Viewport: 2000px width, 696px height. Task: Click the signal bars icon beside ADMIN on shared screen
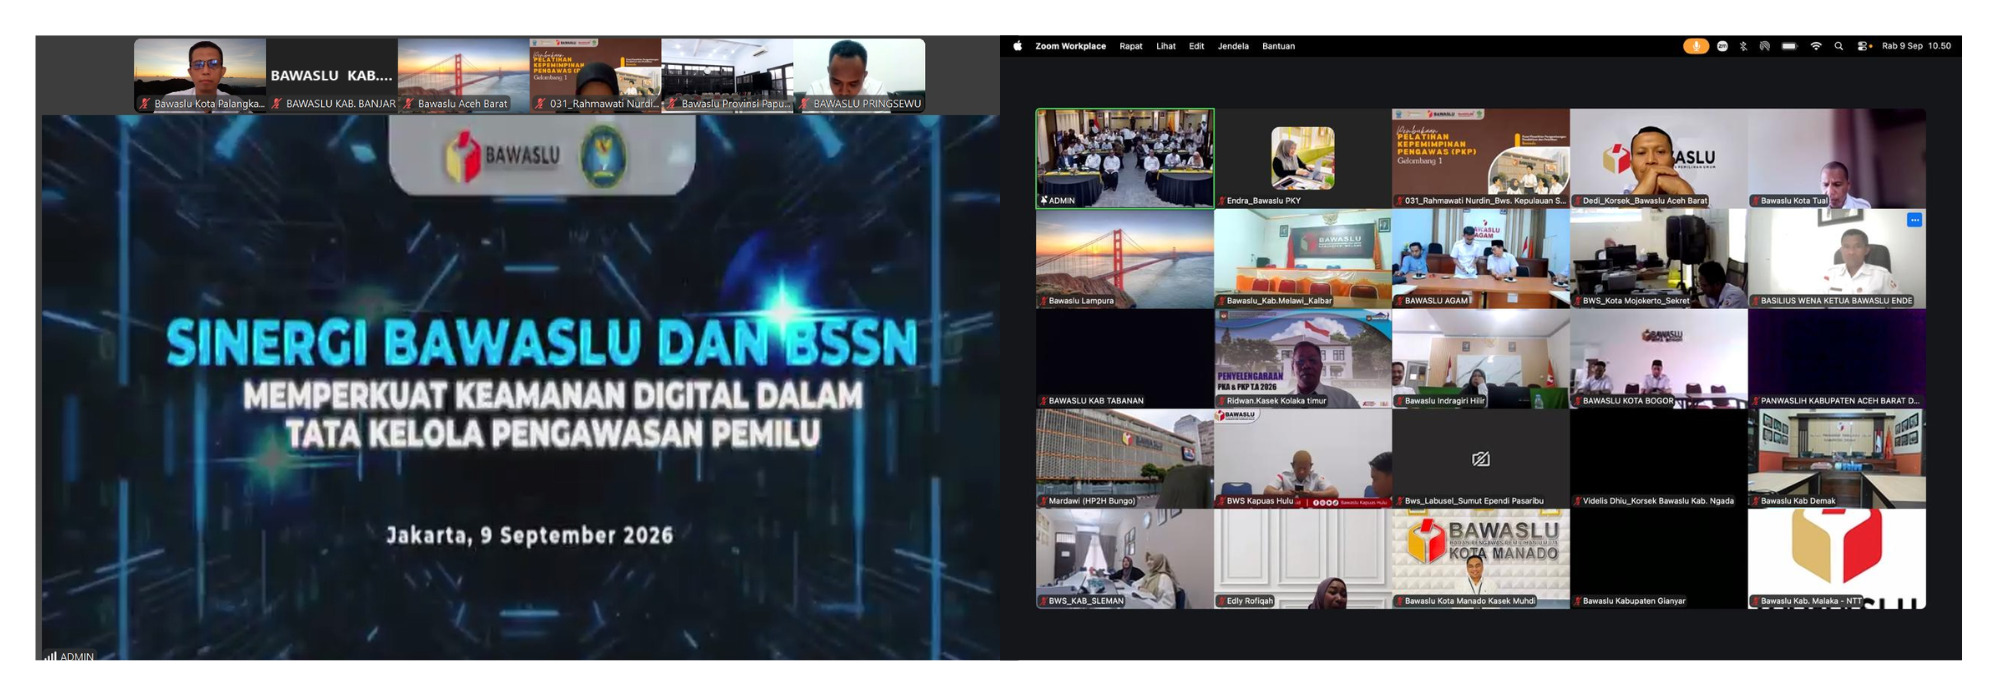coord(50,657)
